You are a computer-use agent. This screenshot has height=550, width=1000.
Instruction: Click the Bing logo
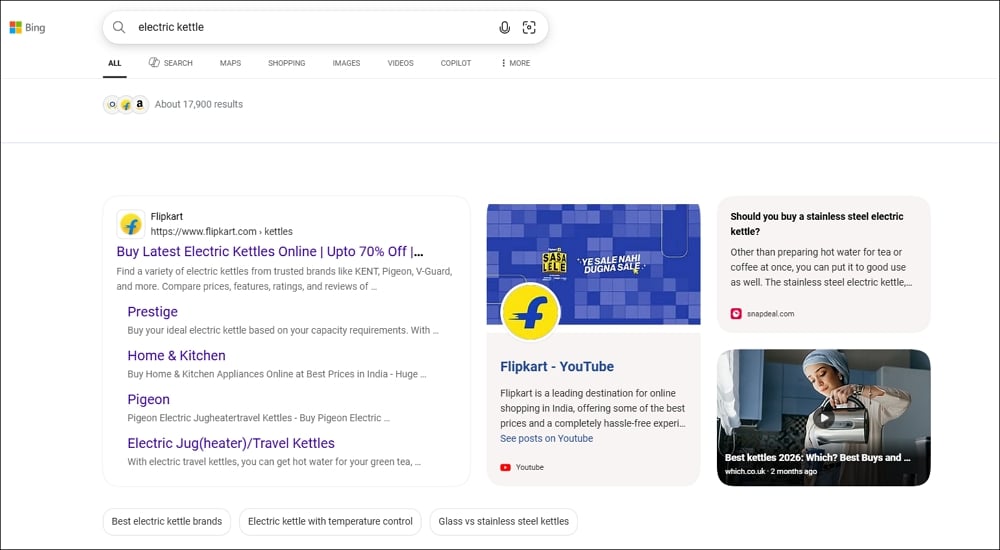[x=27, y=27]
